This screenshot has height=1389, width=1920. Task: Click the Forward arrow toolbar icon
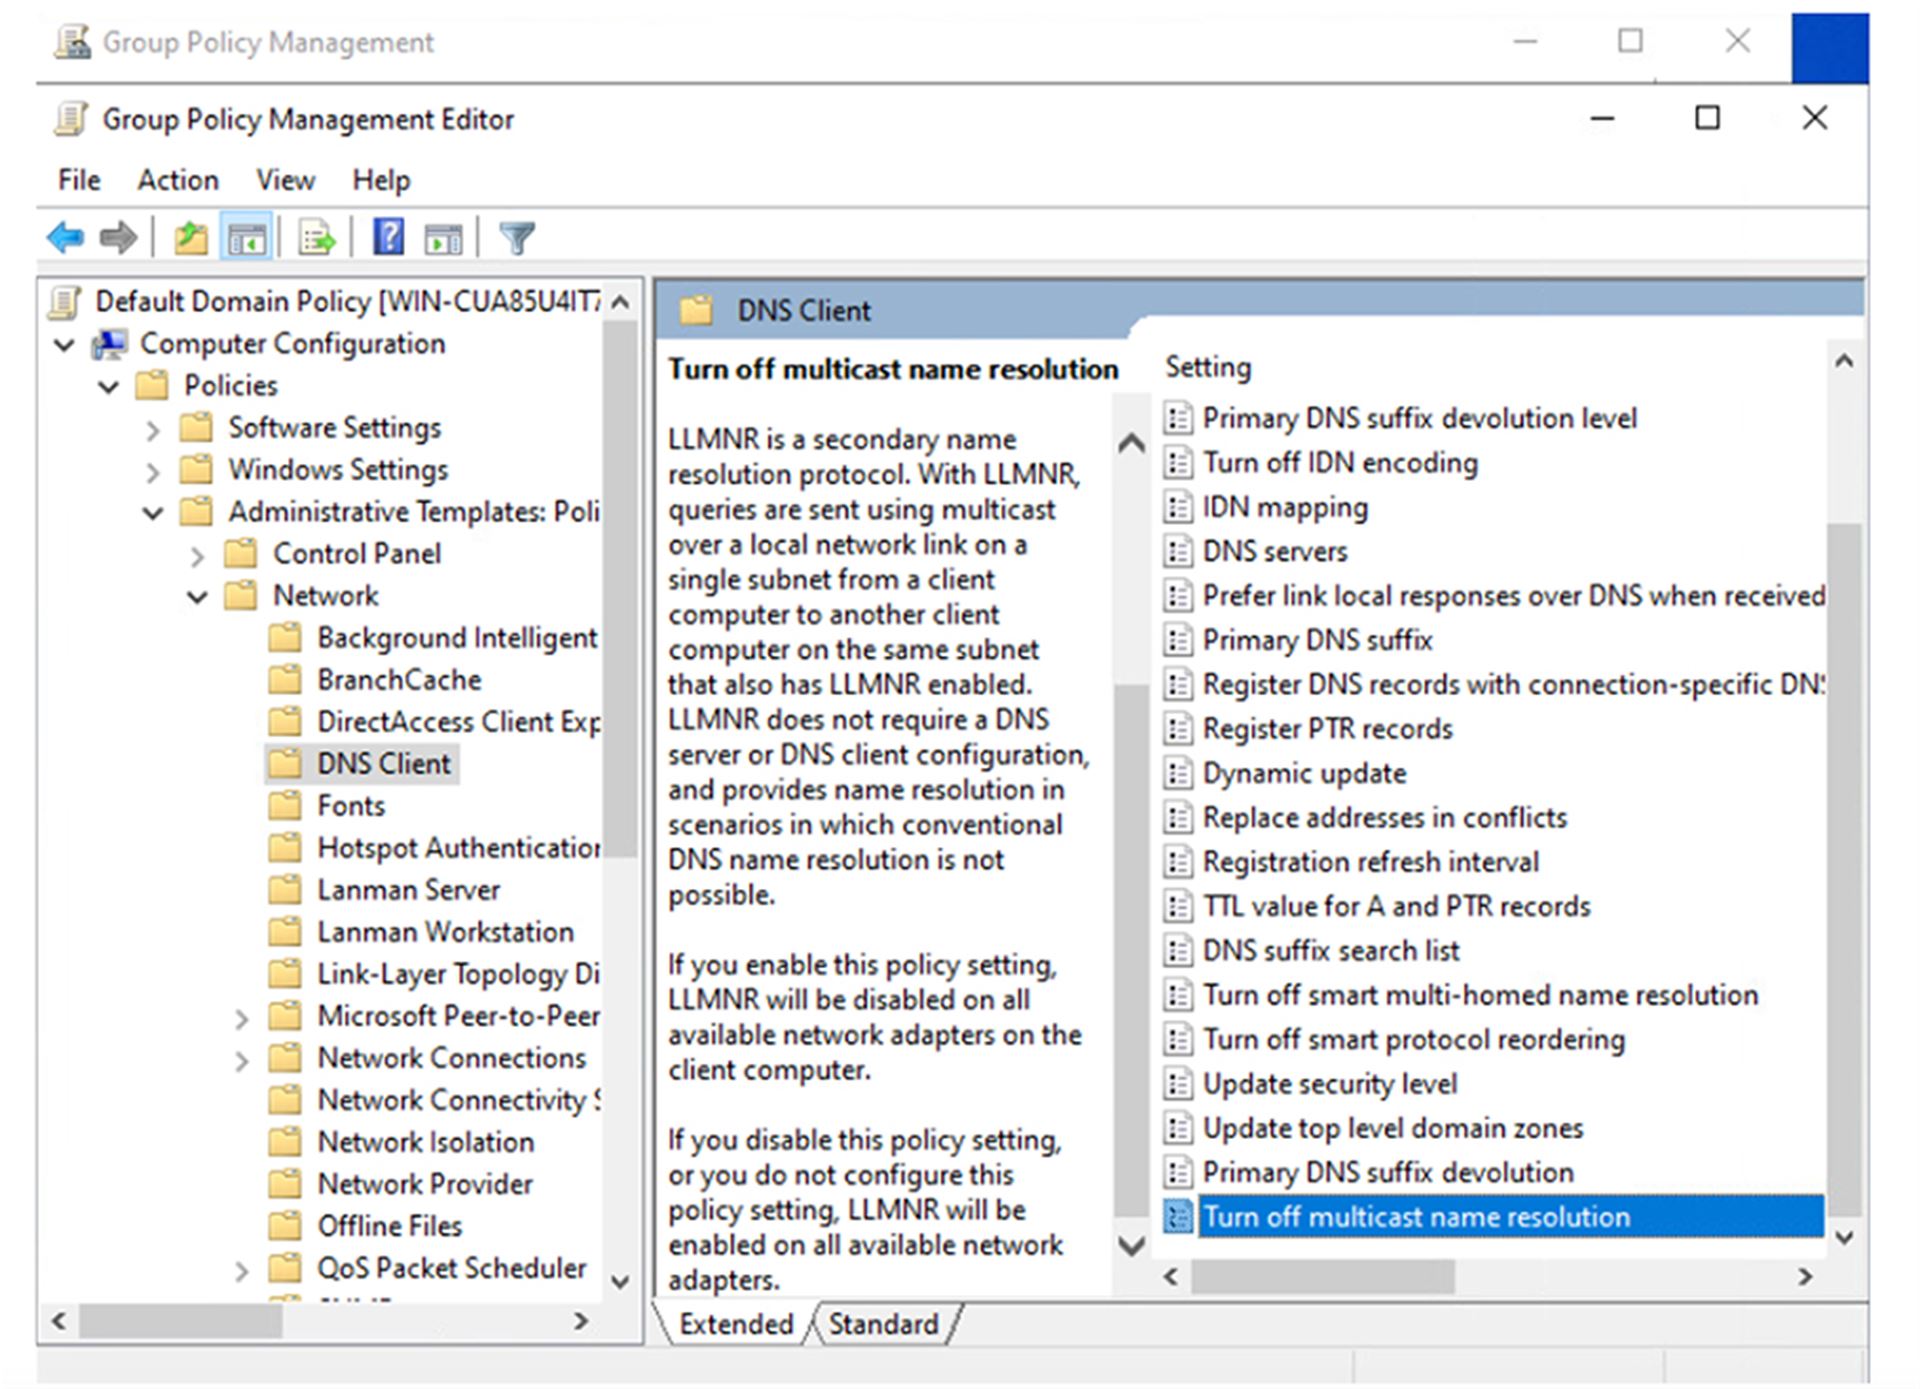(118, 238)
